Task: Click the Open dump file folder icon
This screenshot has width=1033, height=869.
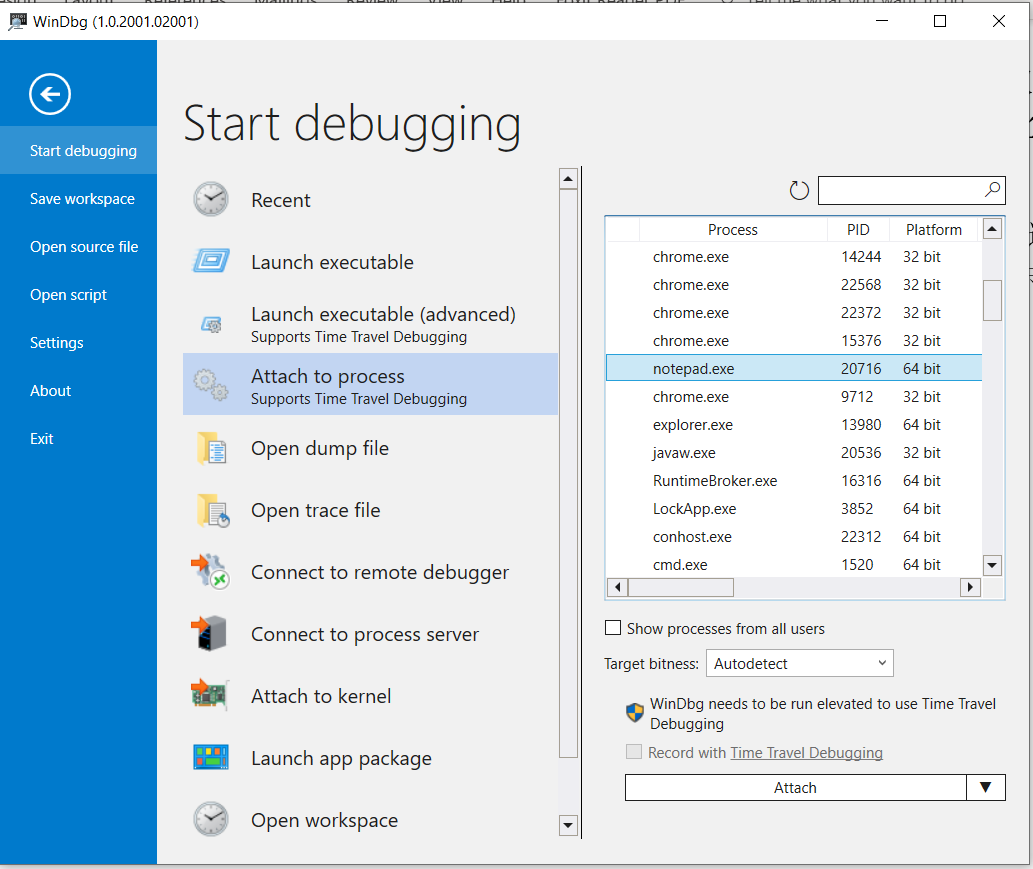Action: click(211, 448)
